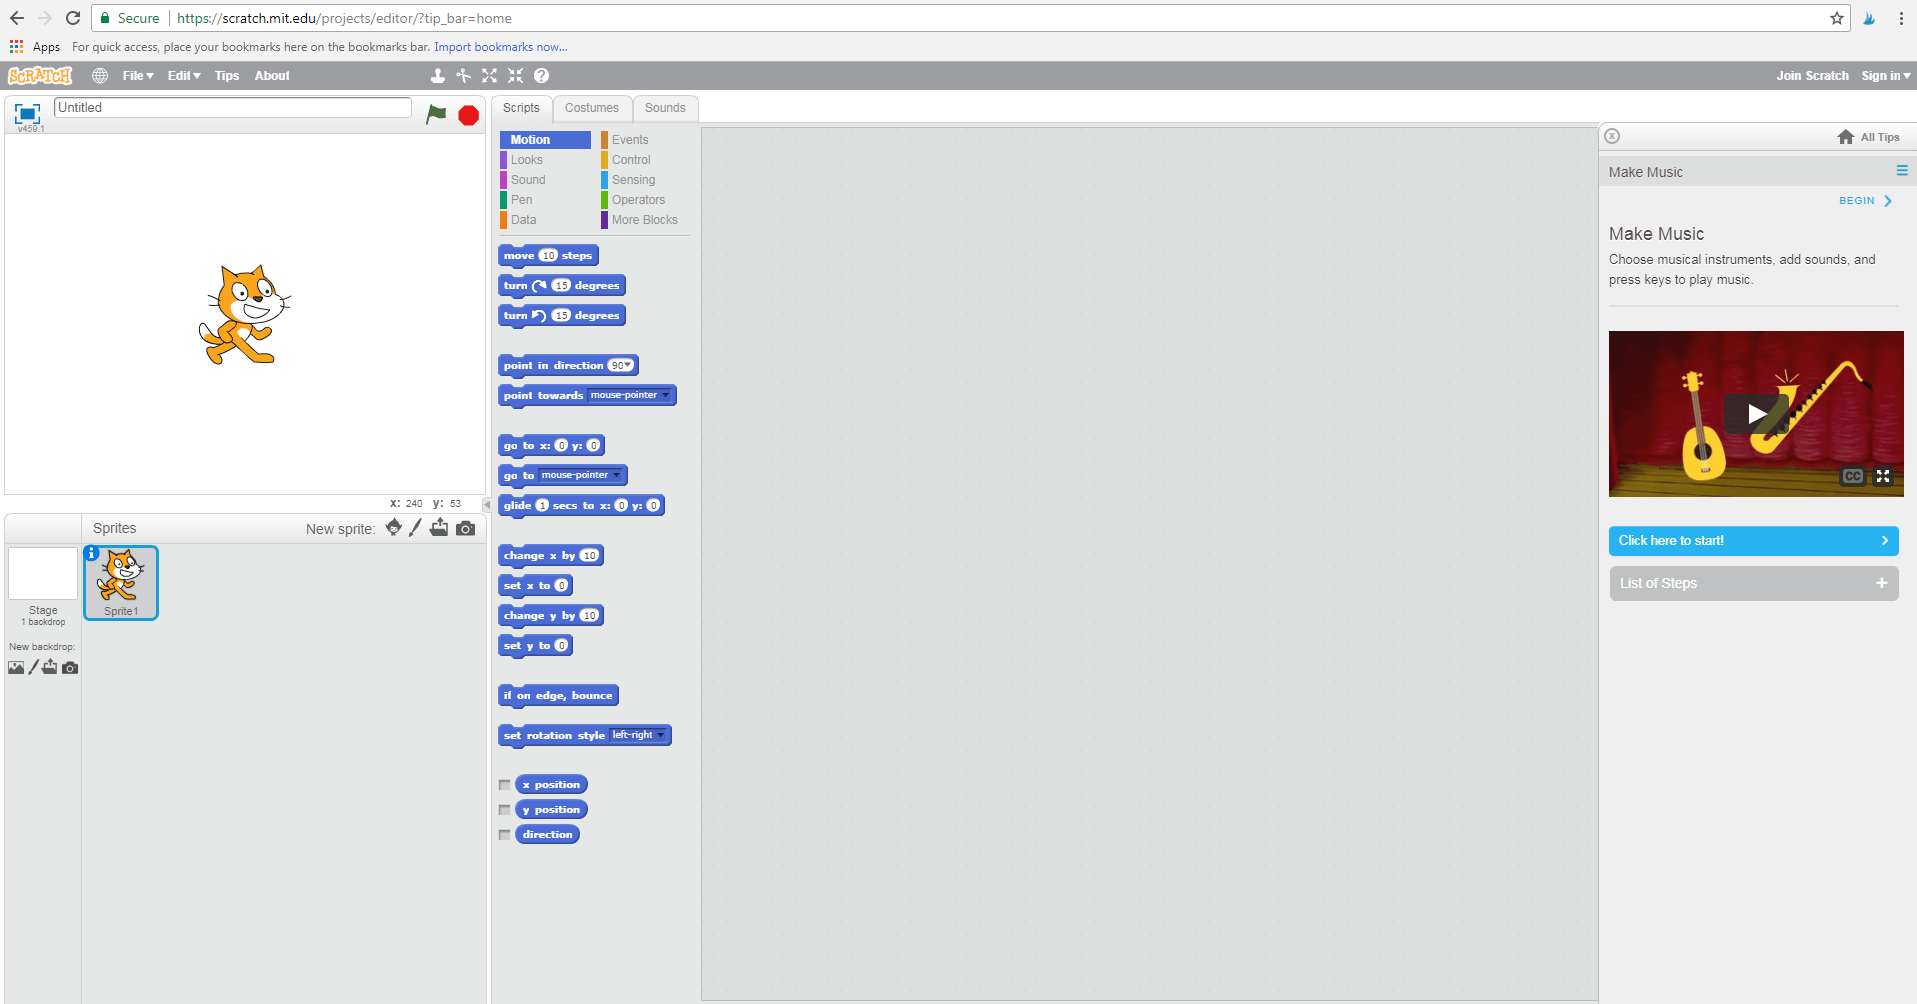
Task: Click the red stop sign
Action: (467, 115)
